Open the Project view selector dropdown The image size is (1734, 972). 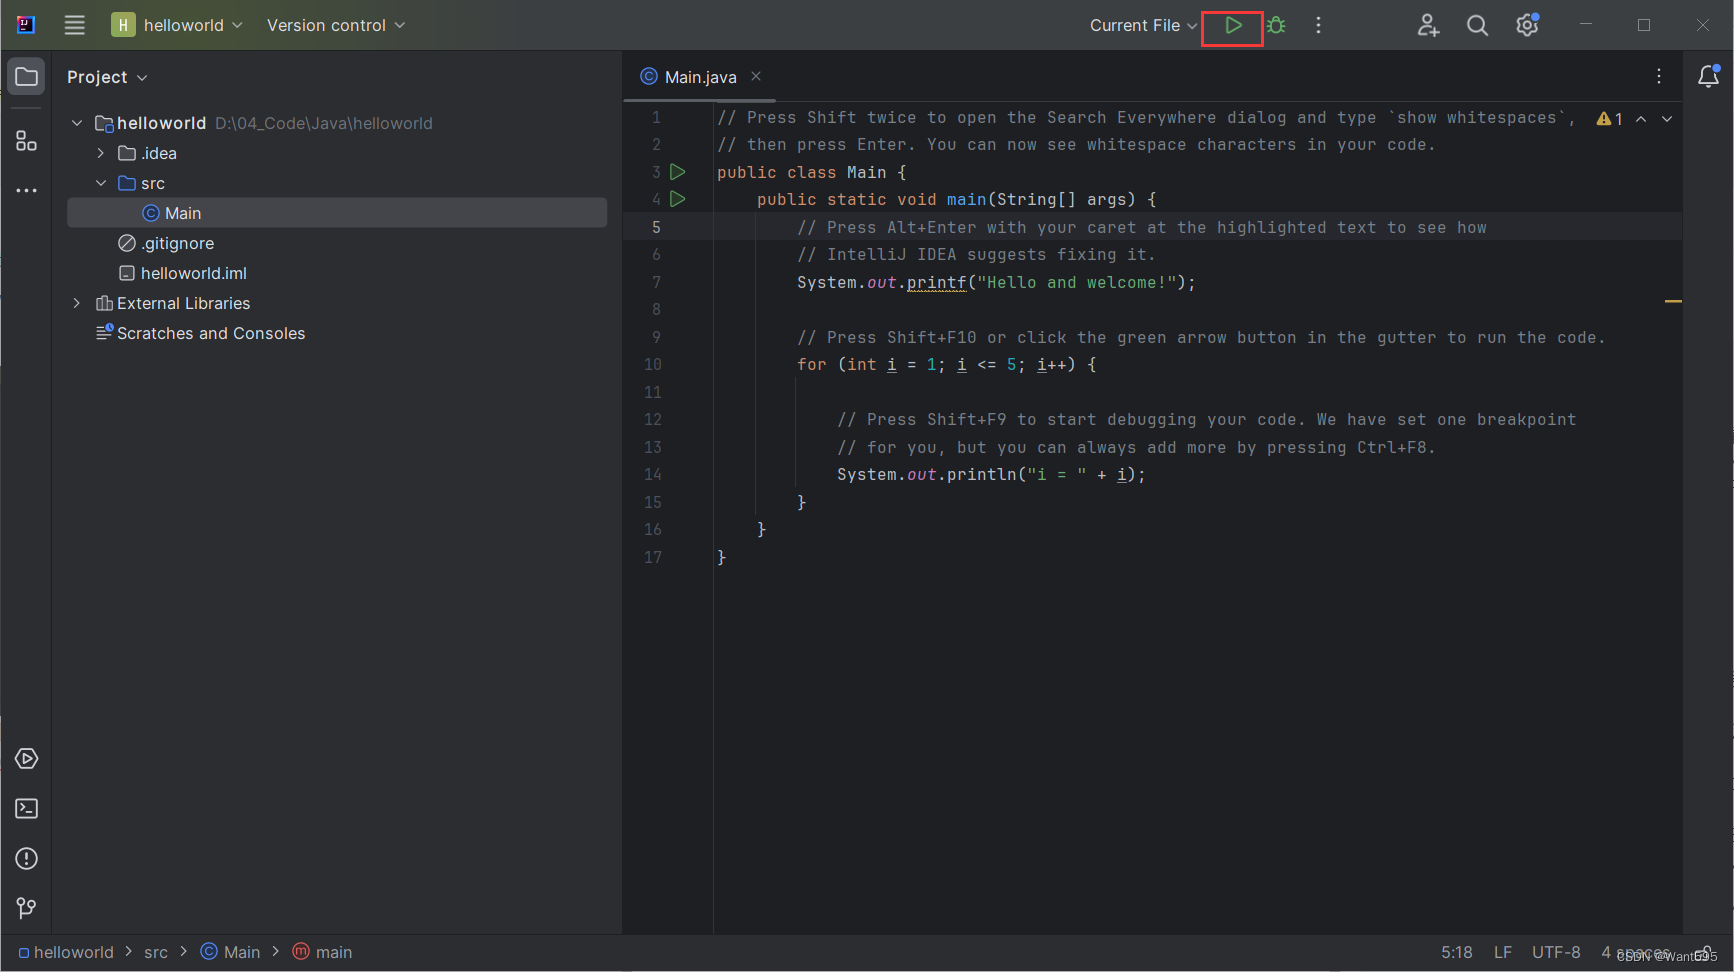click(x=107, y=77)
